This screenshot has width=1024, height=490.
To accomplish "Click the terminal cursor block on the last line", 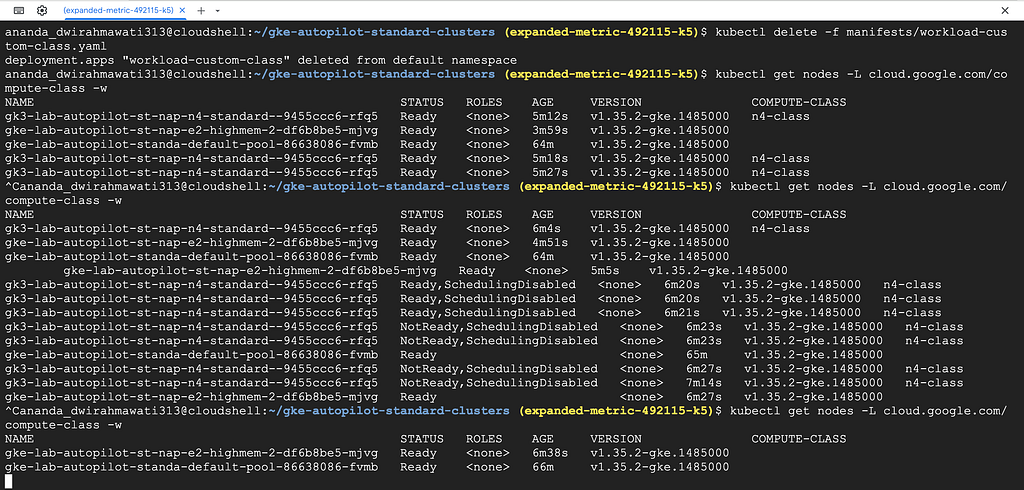I will [8, 482].
